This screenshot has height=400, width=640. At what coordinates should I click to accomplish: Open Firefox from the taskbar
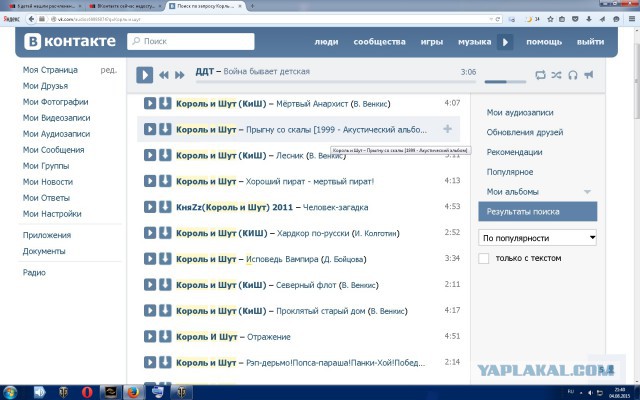133,392
